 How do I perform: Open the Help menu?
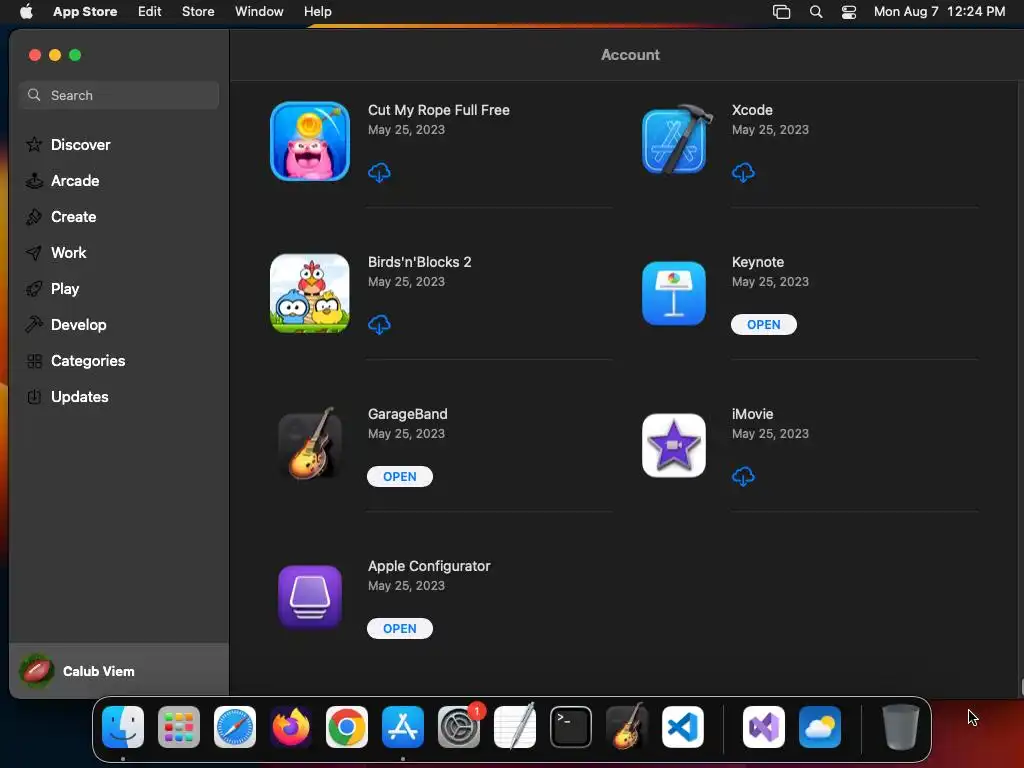tap(318, 11)
